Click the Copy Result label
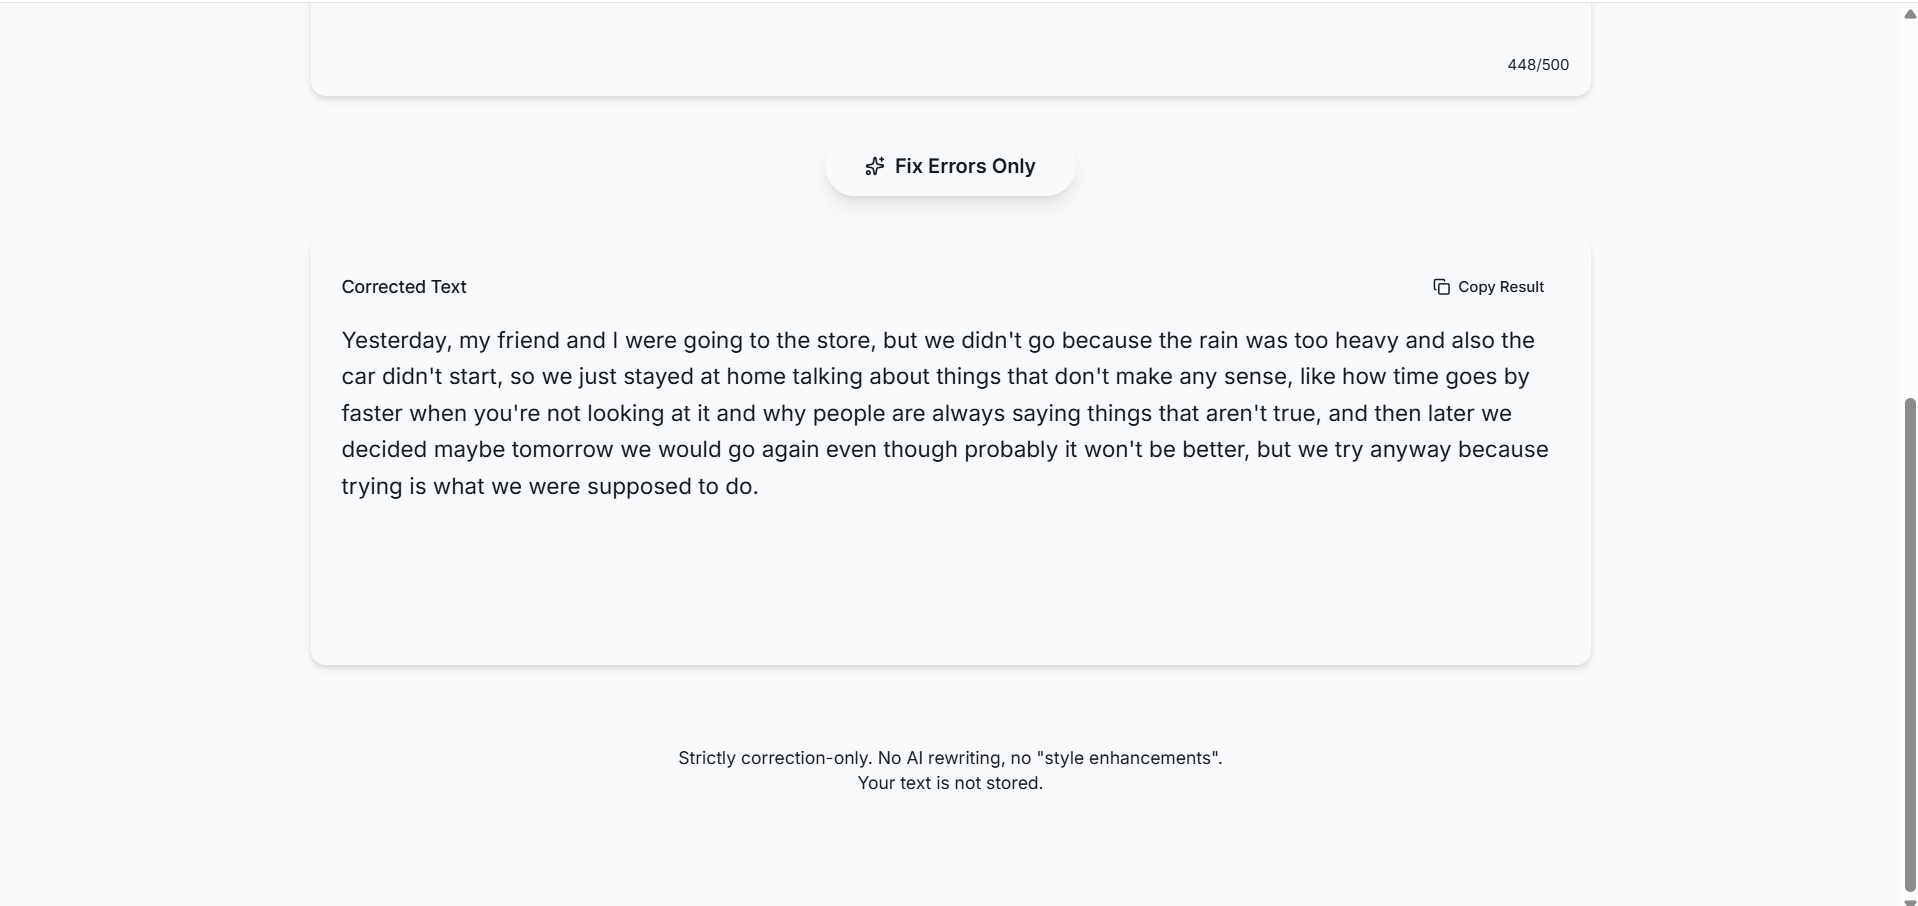1918x906 pixels. coord(1500,287)
